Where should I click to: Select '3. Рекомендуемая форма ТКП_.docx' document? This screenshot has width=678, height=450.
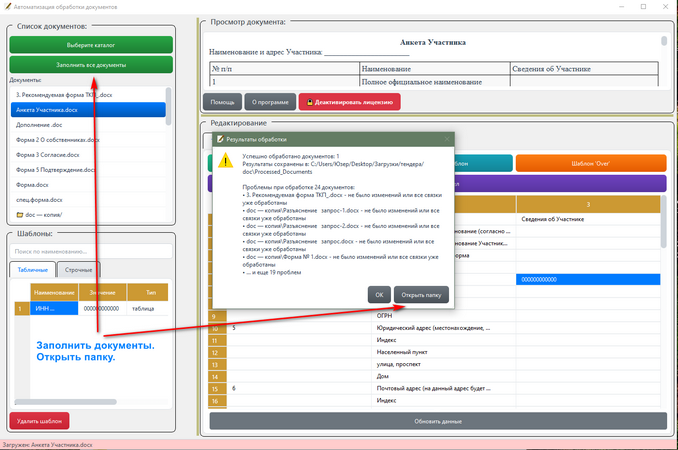pyautogui.click(x=88, y=95)
